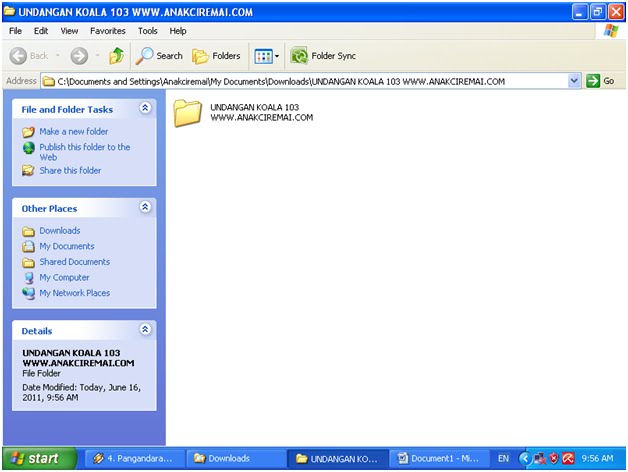Open the Edit menu
Screen dimensions: 628x472
pos(41,31)
